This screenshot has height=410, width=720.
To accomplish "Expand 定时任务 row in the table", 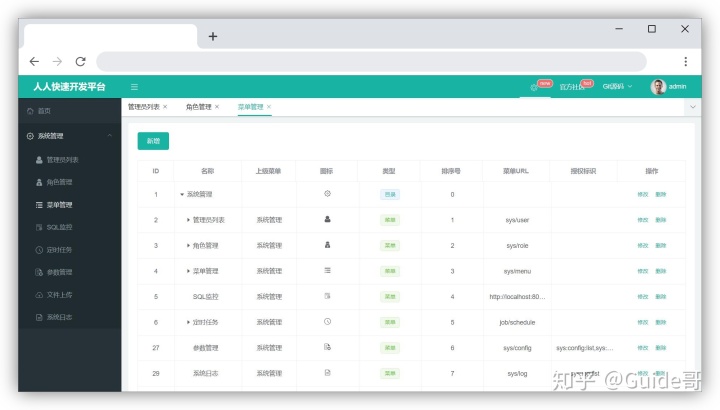I will pyautogui.click(x=188, y=322).
